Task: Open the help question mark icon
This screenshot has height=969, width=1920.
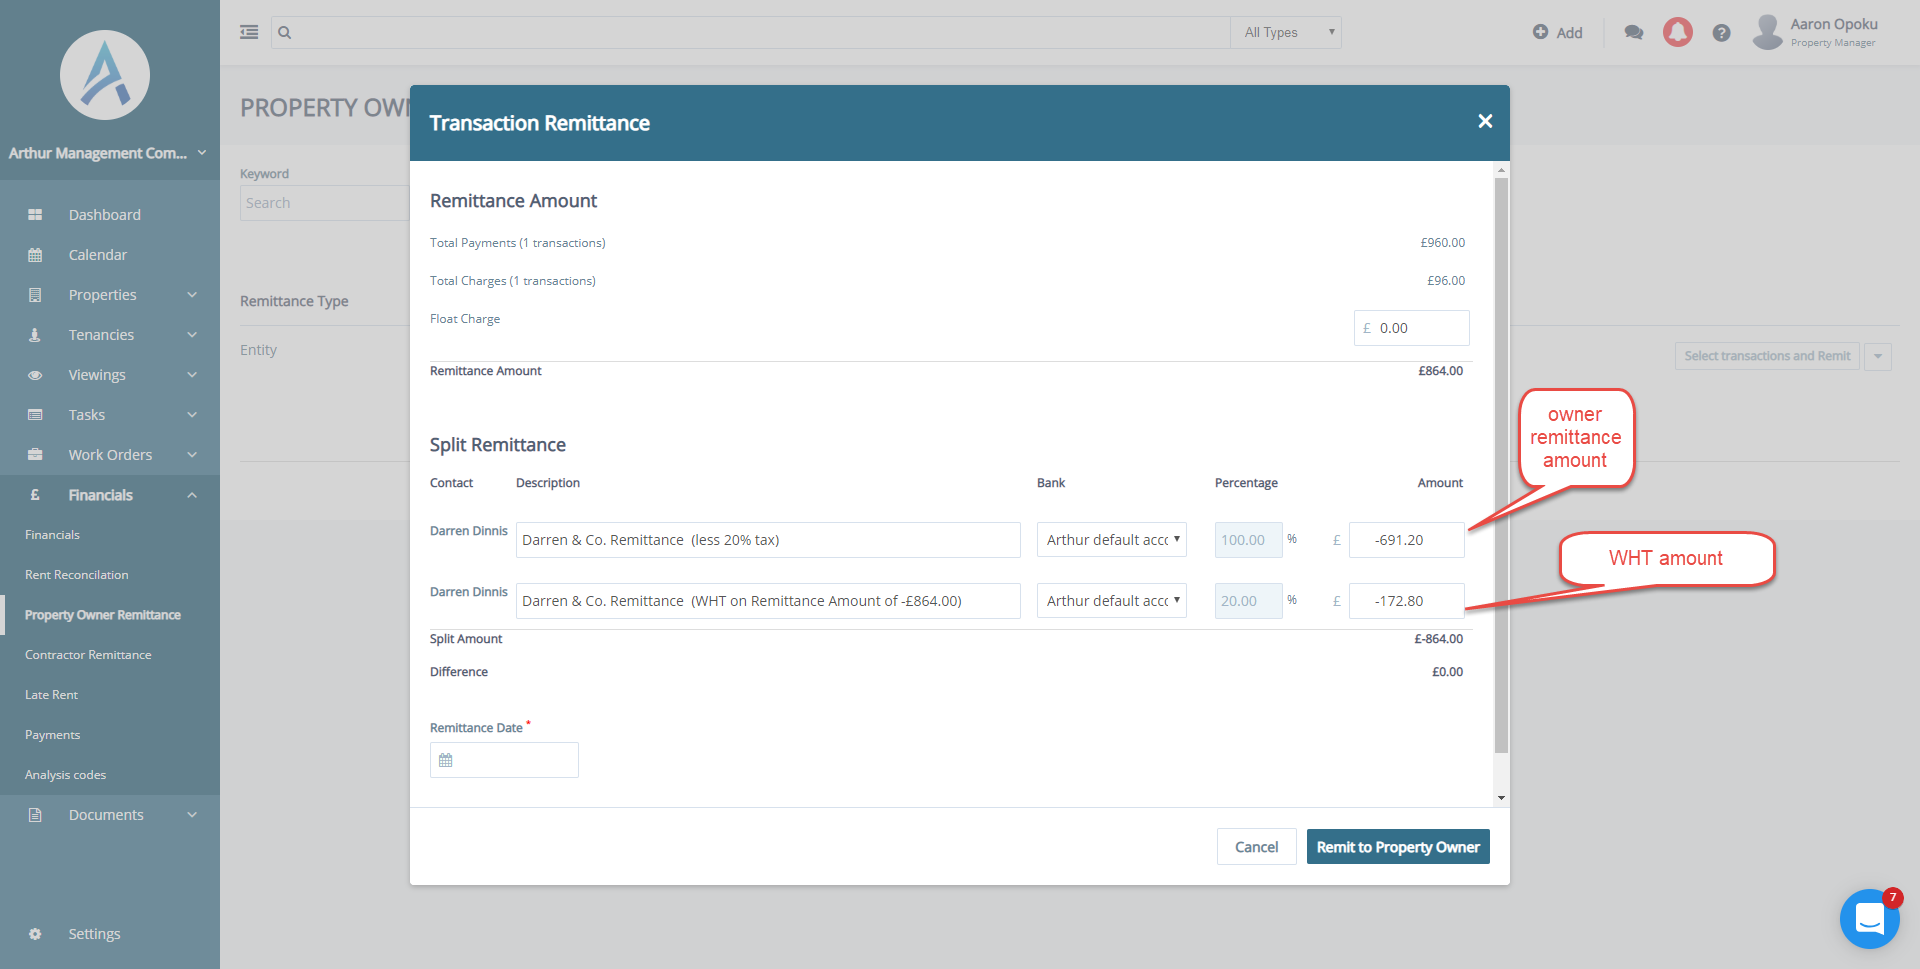Action: point(1721,33)
